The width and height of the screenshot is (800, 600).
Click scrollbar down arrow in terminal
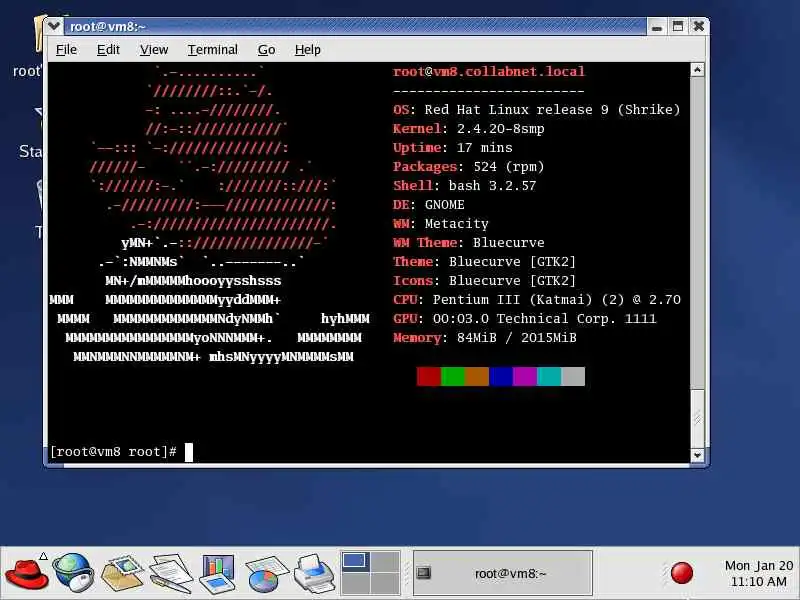[x=697, y=455]
